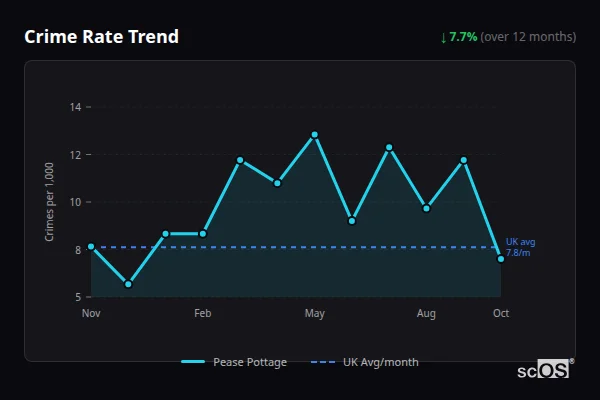Toggle Pease Pottage legend entry
Viewport: 600px width, 400px height.
234,362
